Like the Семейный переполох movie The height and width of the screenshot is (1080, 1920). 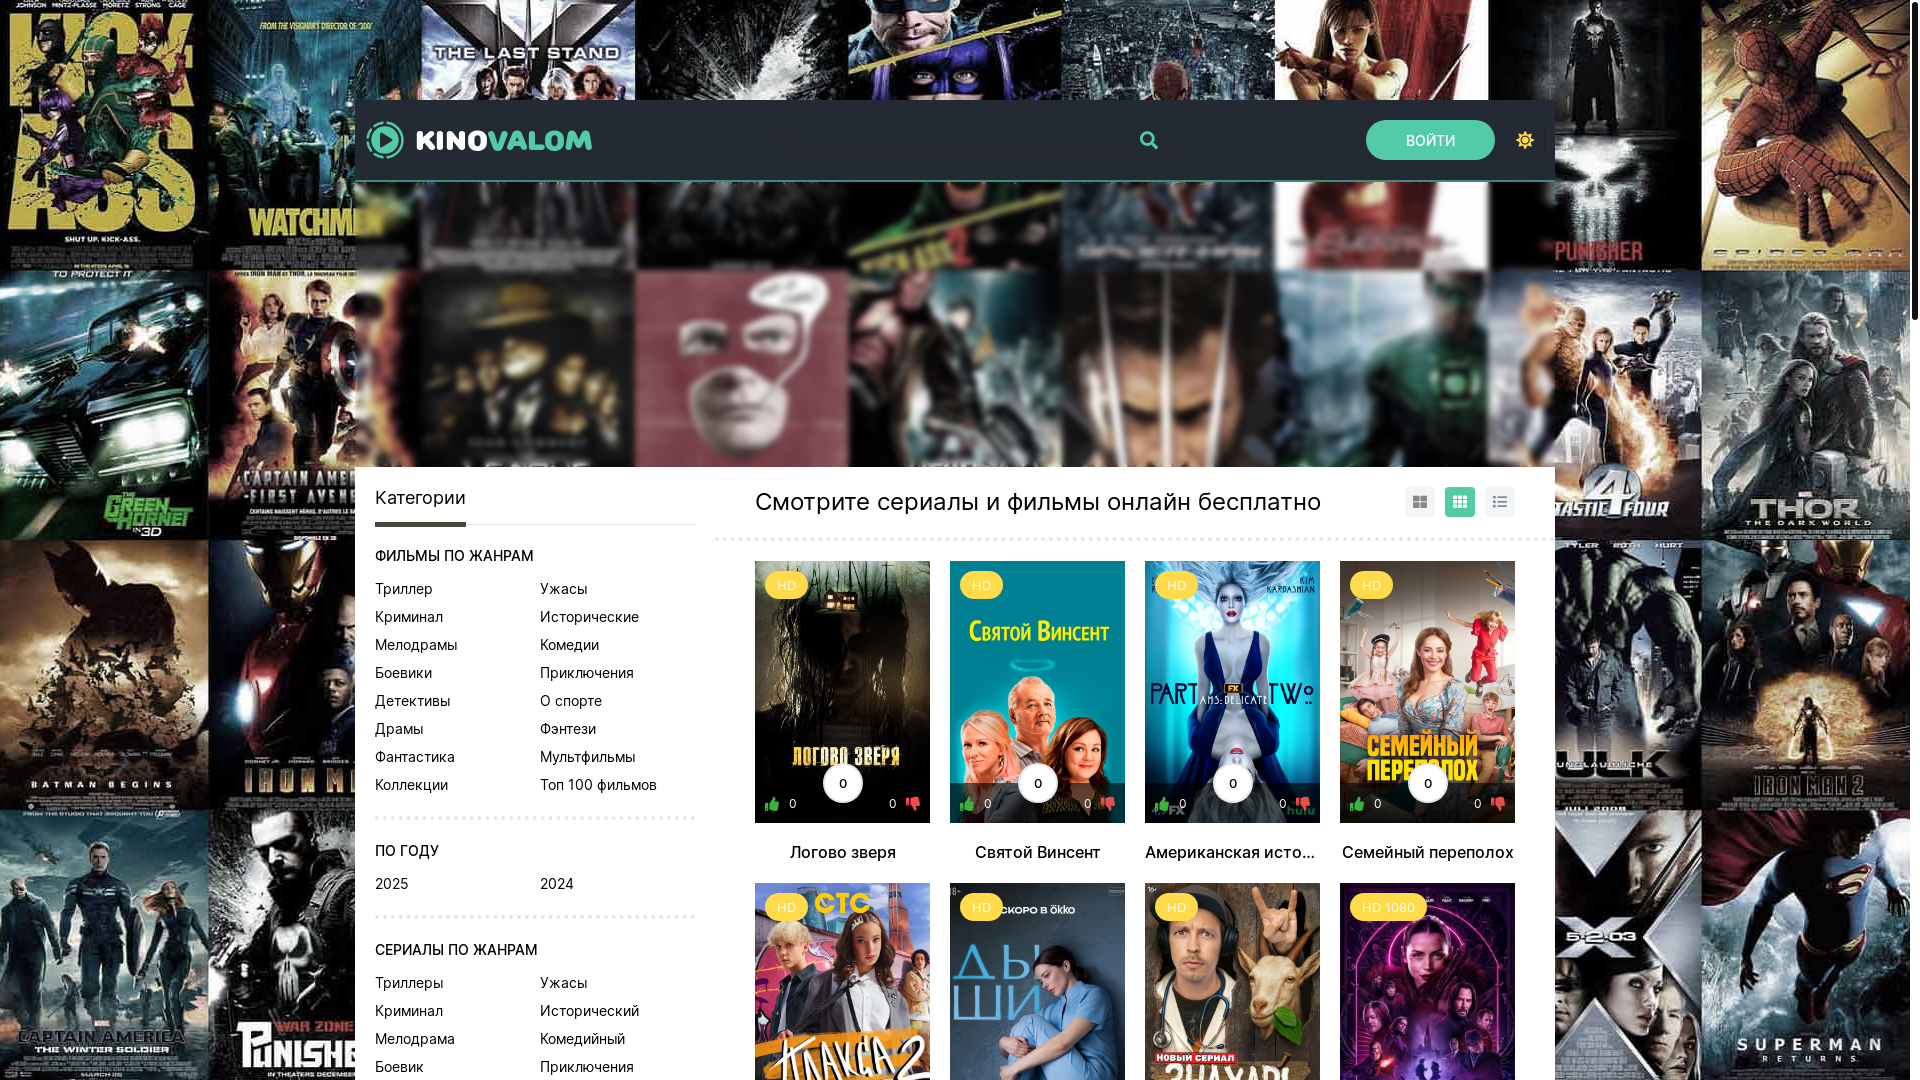tap(1357, 804)
